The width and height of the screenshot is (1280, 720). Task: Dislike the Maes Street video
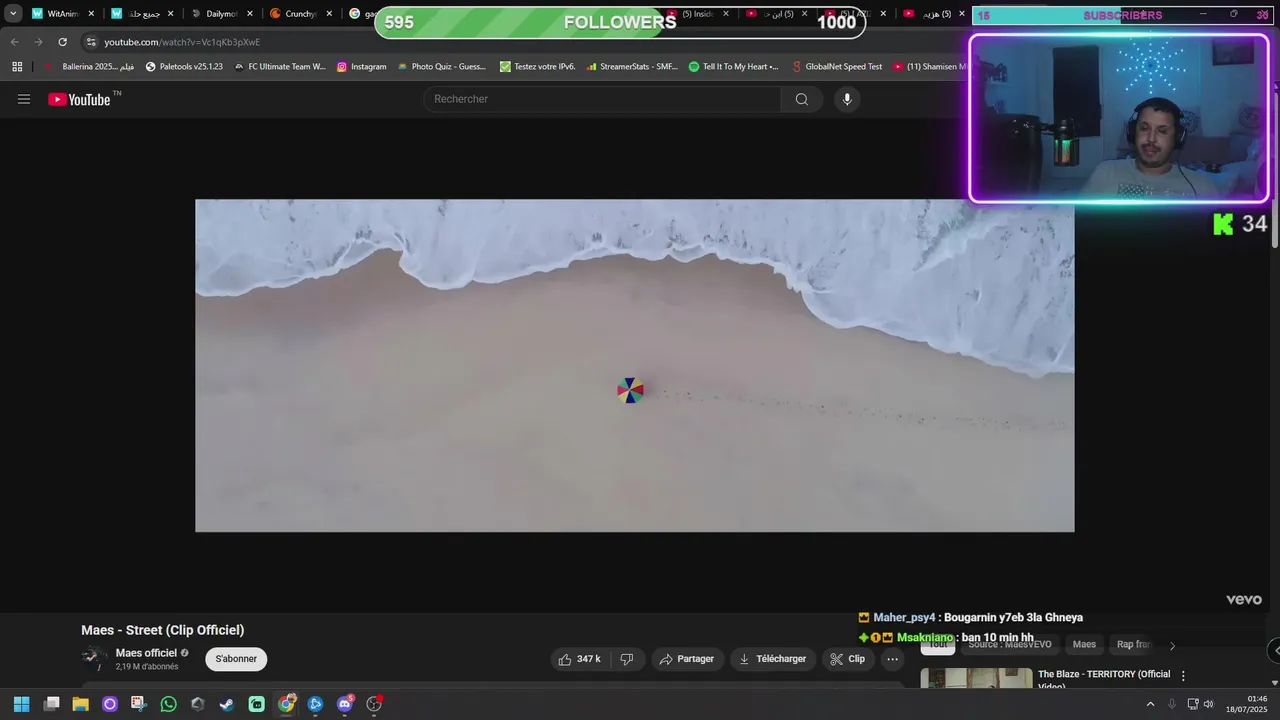[627, 659]
